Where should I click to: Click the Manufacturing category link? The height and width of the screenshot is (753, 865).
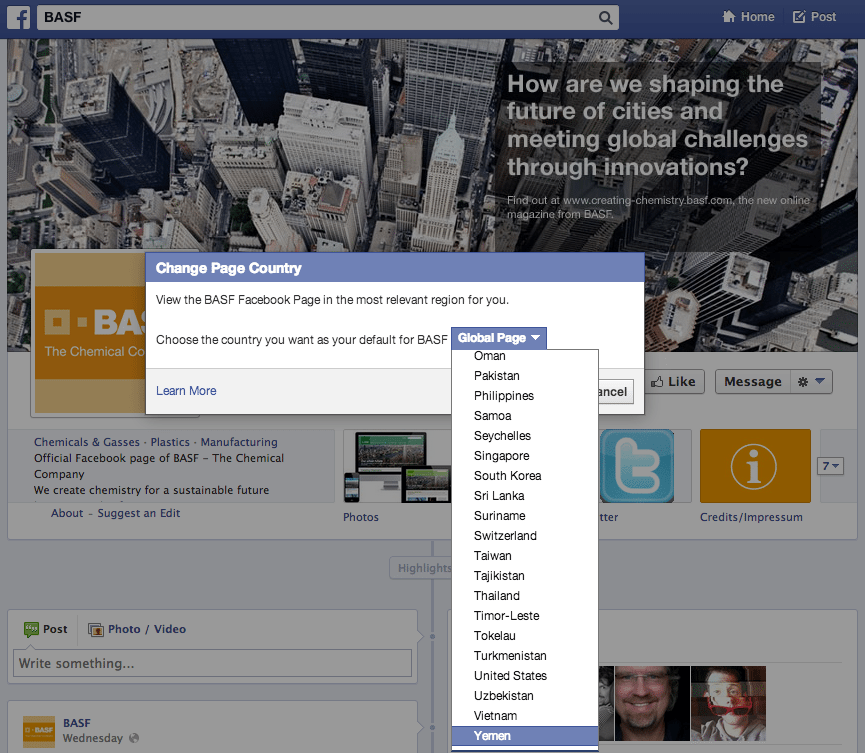pos(239,442)
